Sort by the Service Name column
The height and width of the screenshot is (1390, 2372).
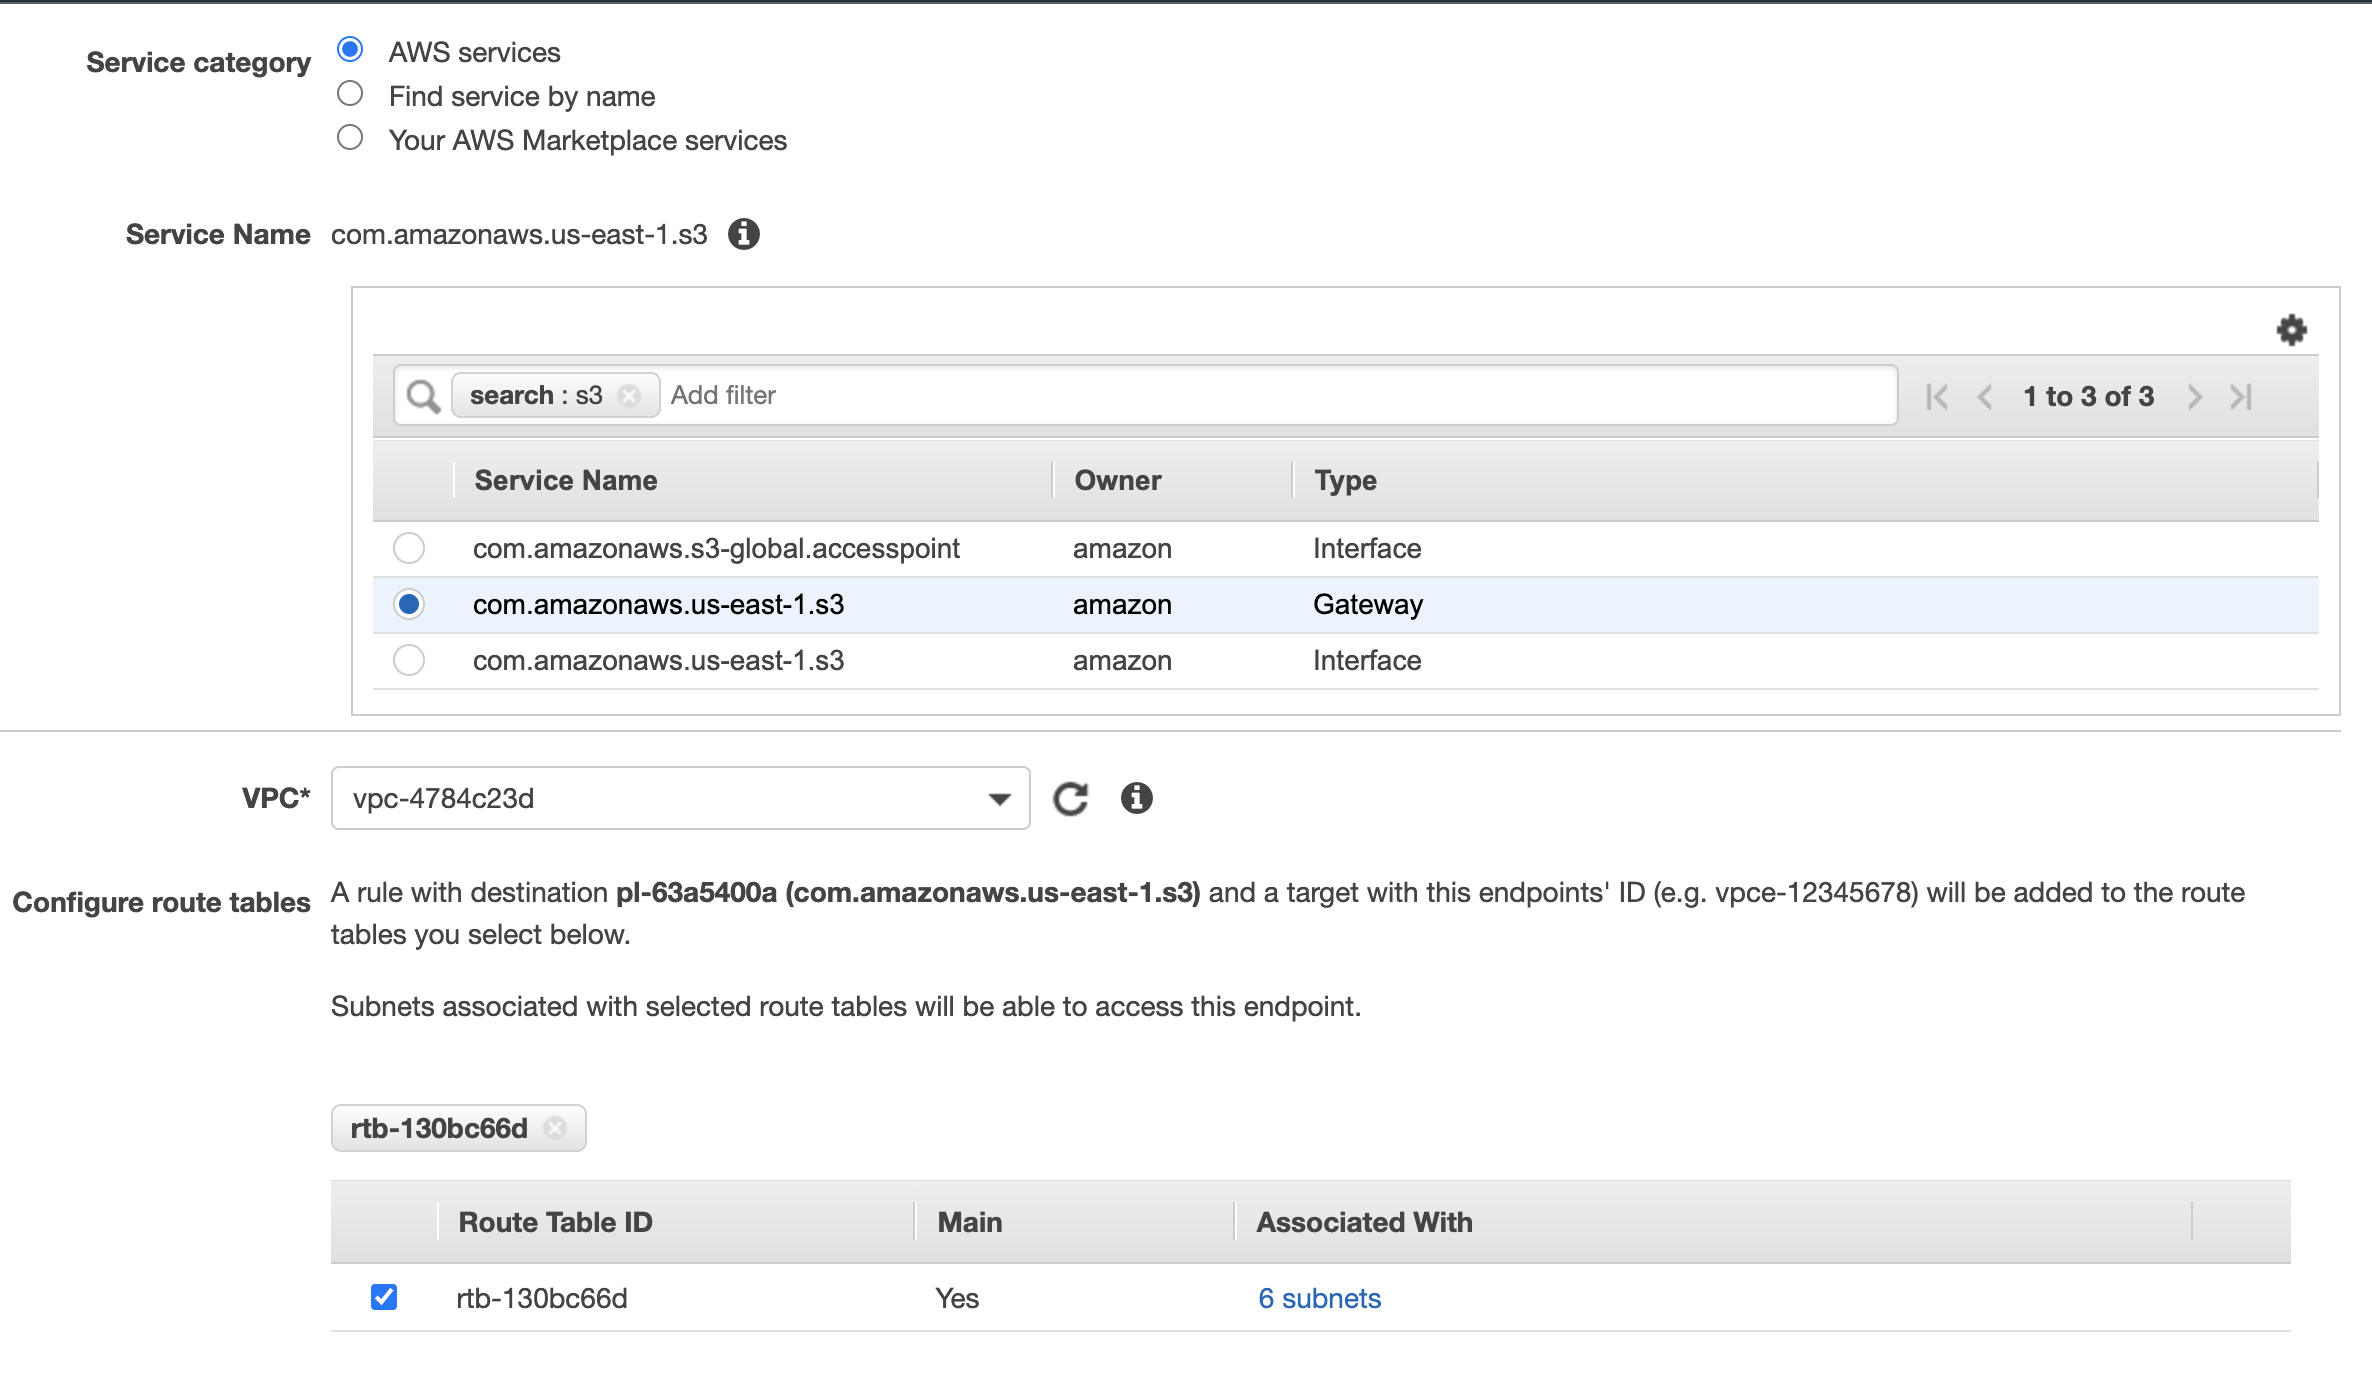click(565, 480)
